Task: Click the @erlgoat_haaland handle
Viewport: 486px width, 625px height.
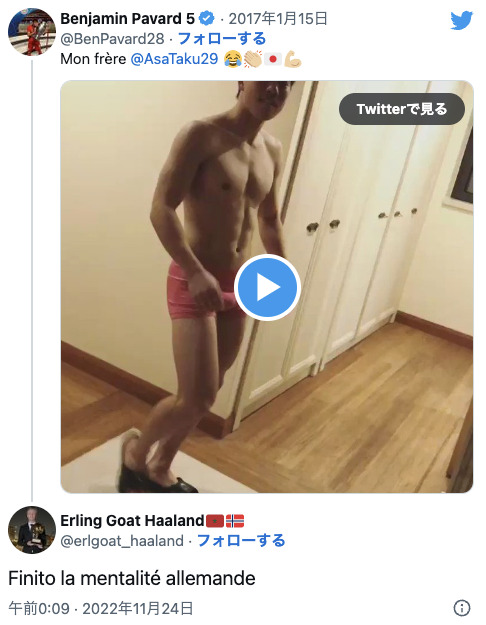Action: click(122, 541)
